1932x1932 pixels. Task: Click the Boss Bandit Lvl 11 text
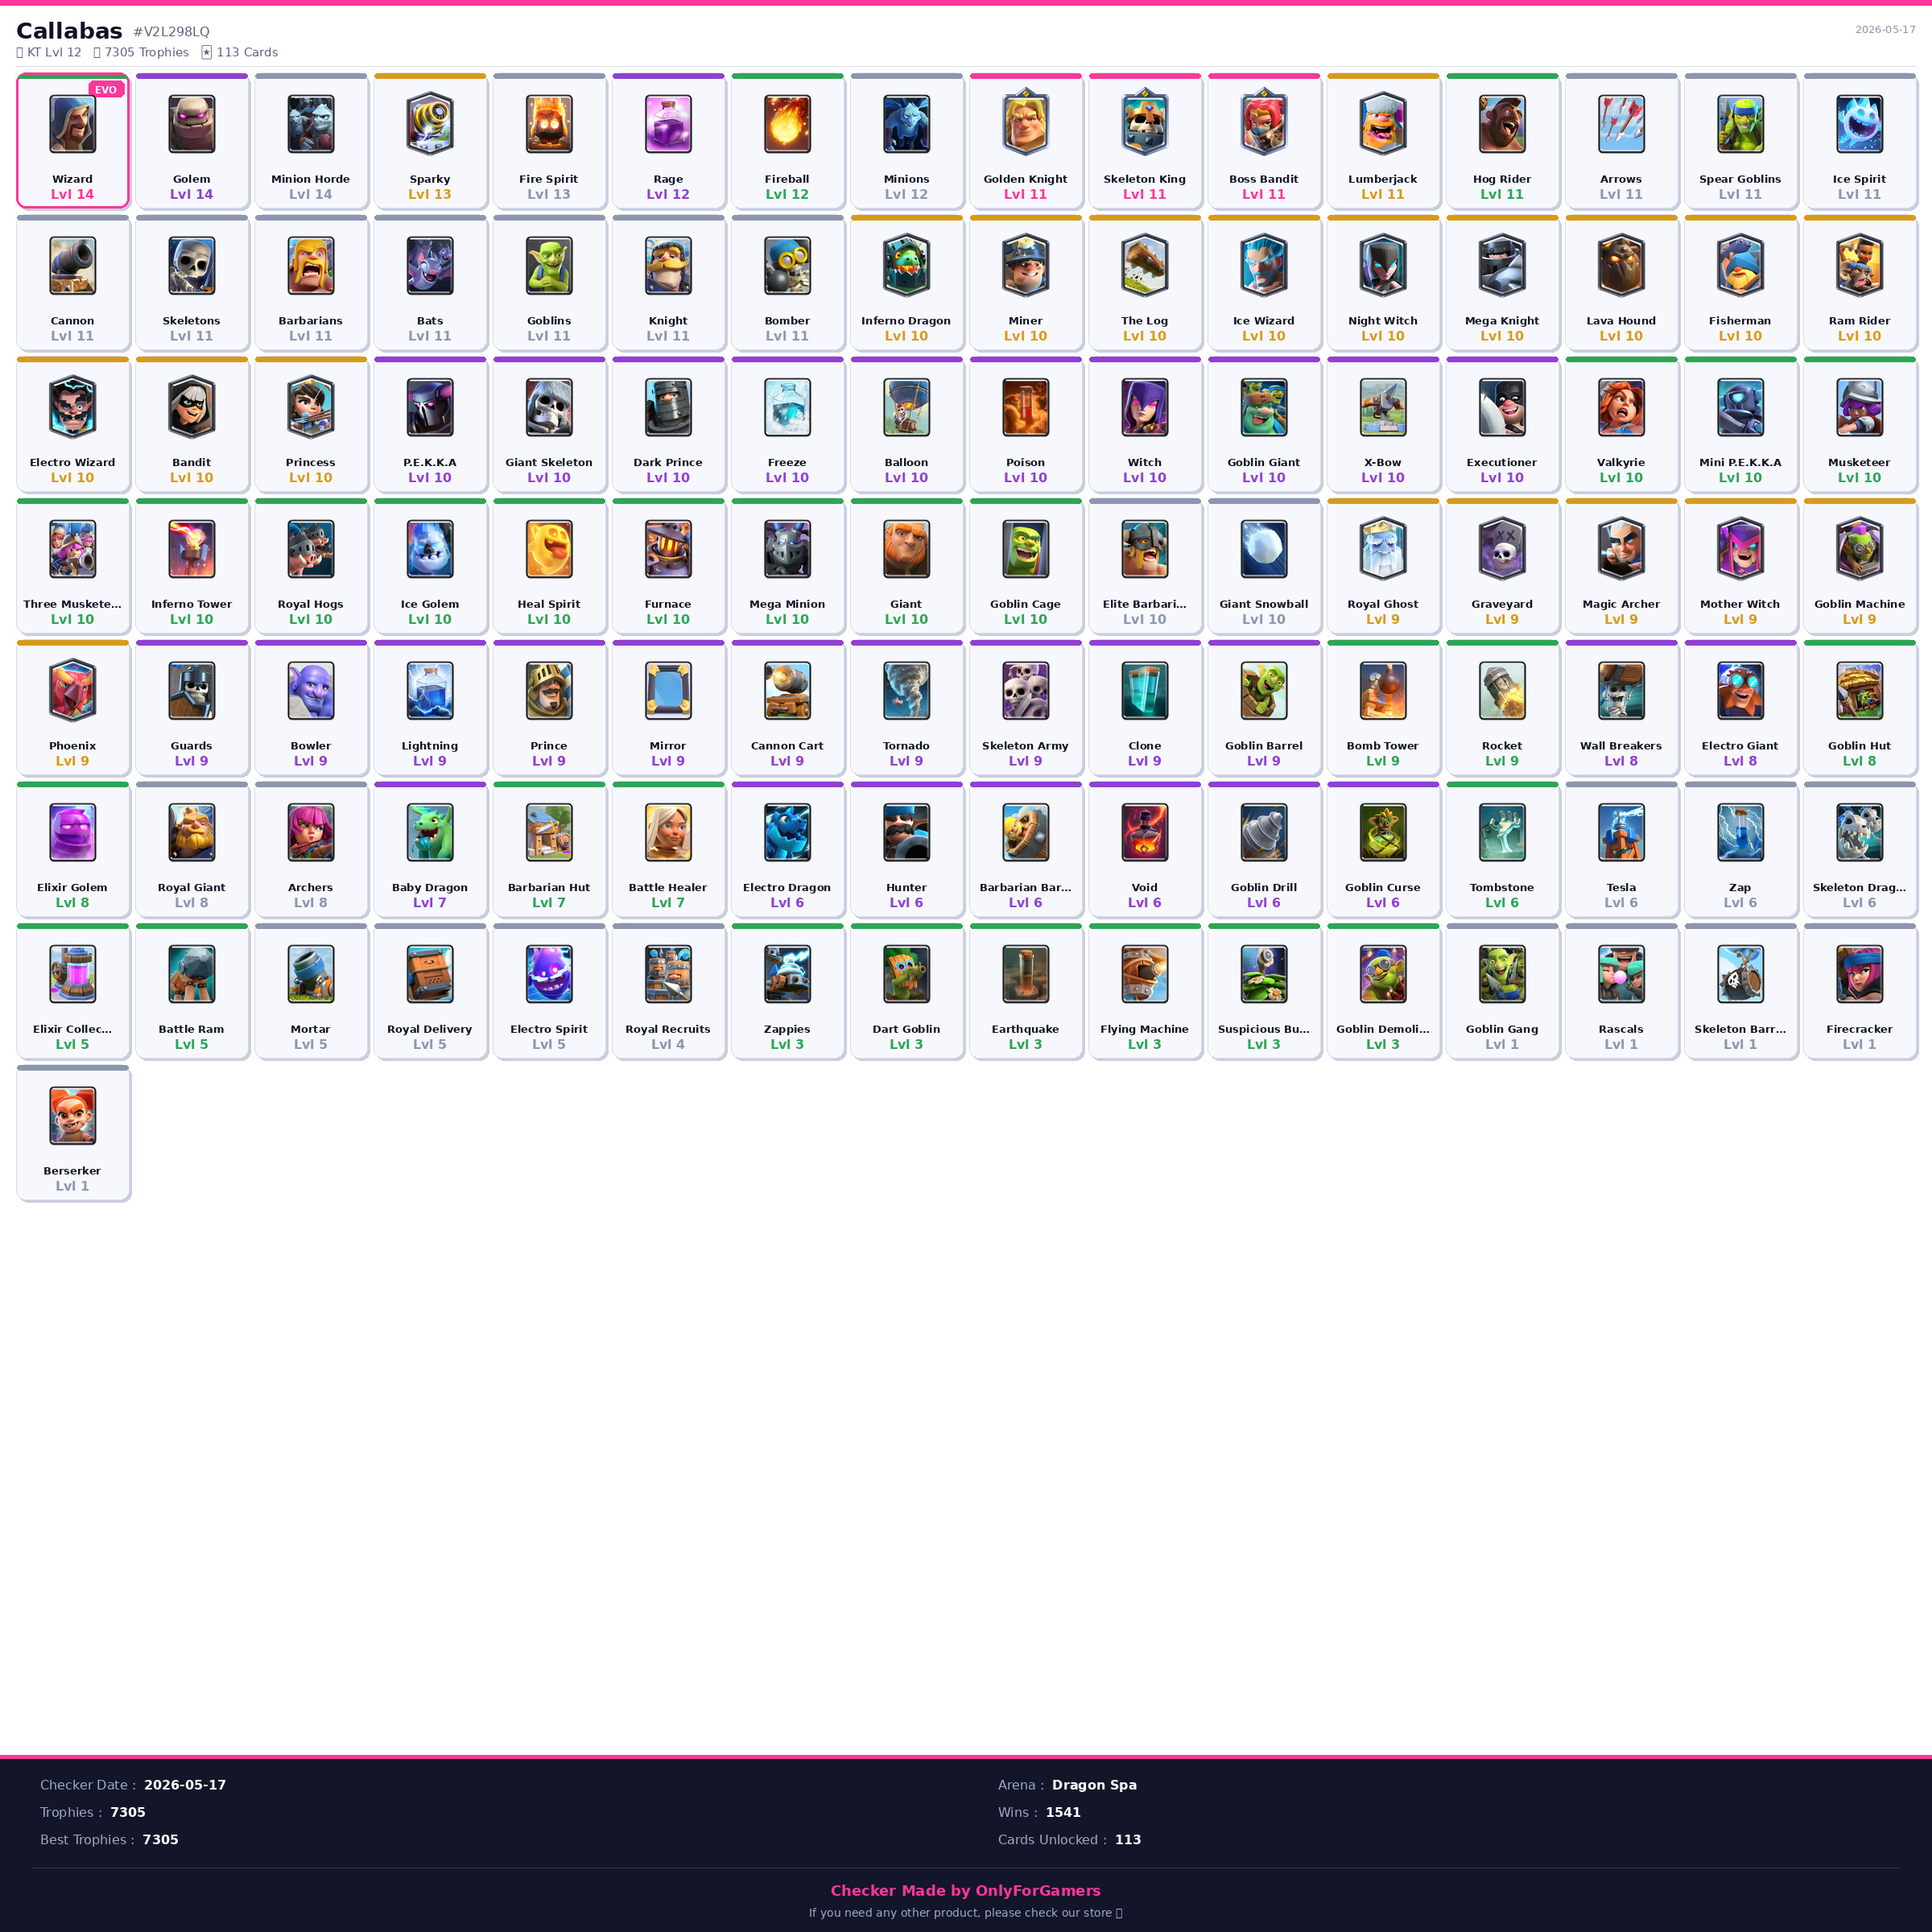pos(1264,194)
